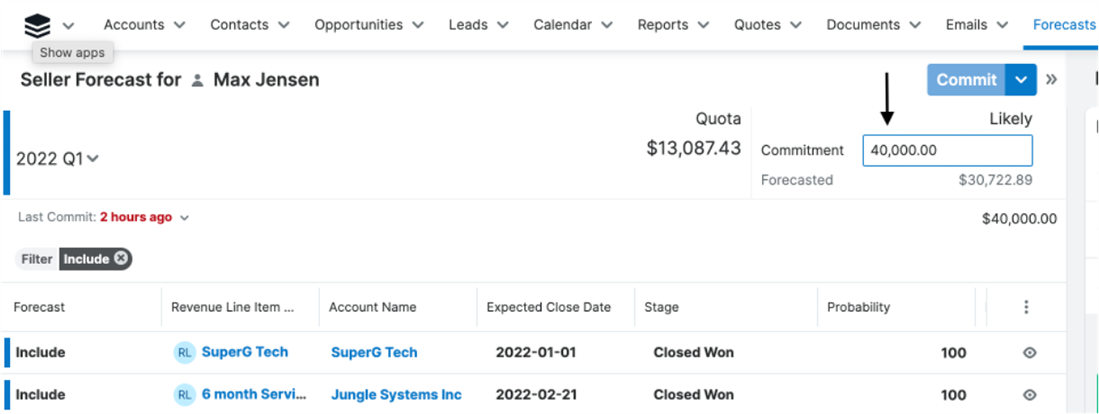This screenshot has width=1099, height=414.
Task: Click the double chevron collapse sidebar icon
Action: 1051,80
